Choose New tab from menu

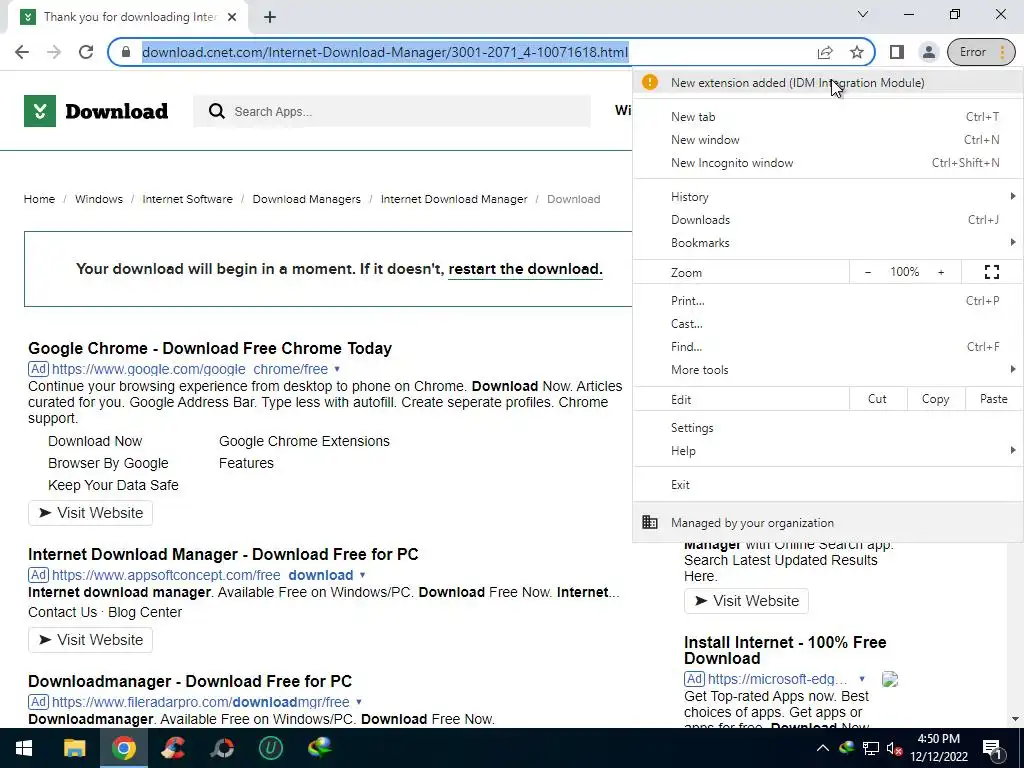(827, 117)
